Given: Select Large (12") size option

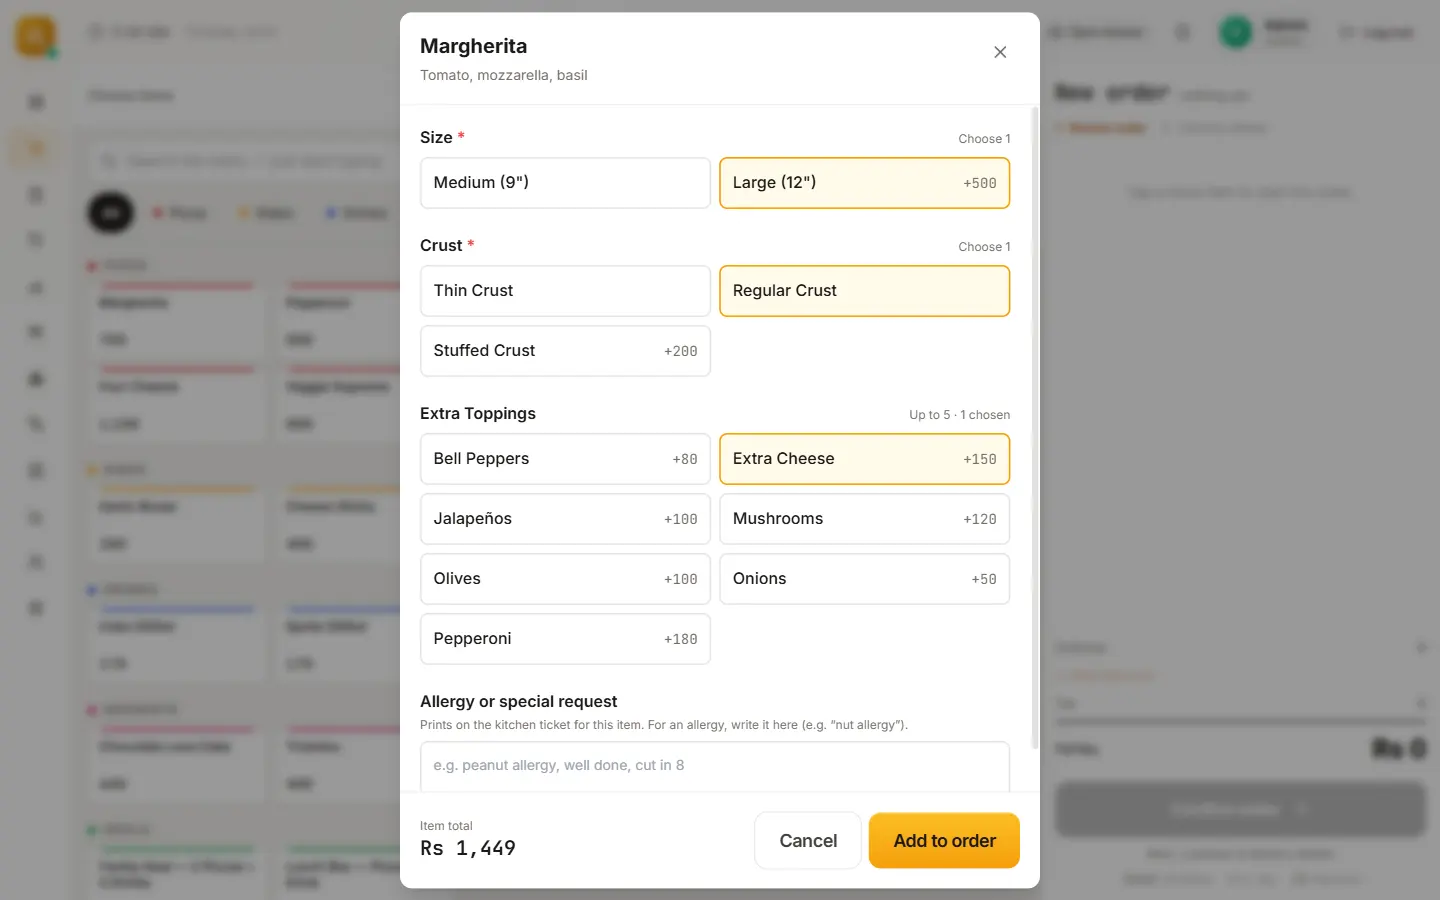Looking at the screenshot, I should pyautogui.click(x=865, y=183).
